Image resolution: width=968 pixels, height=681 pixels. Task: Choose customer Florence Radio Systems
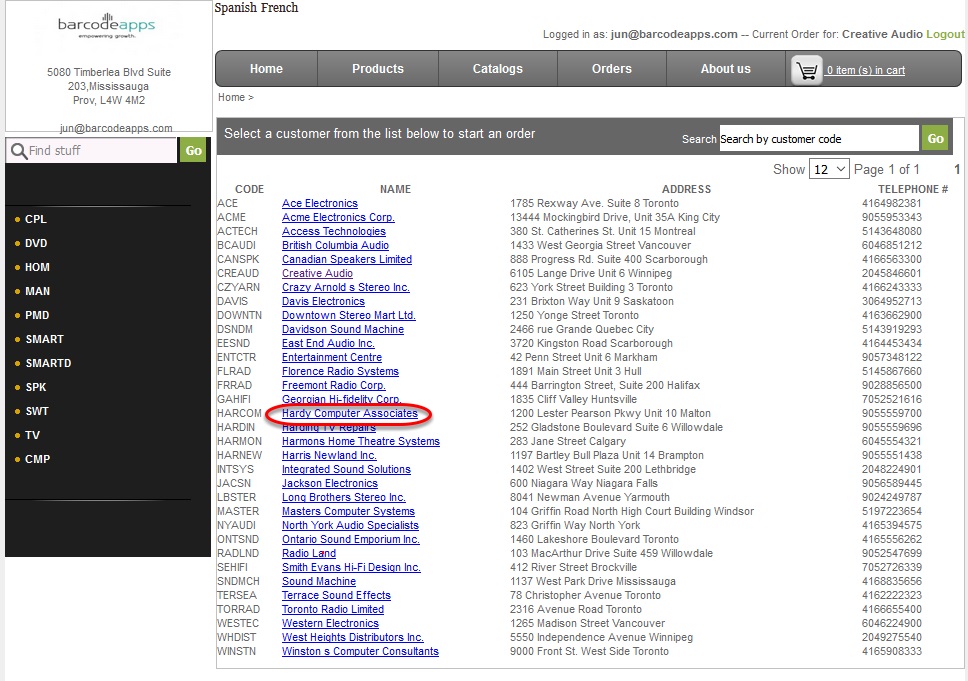(340, 371)
